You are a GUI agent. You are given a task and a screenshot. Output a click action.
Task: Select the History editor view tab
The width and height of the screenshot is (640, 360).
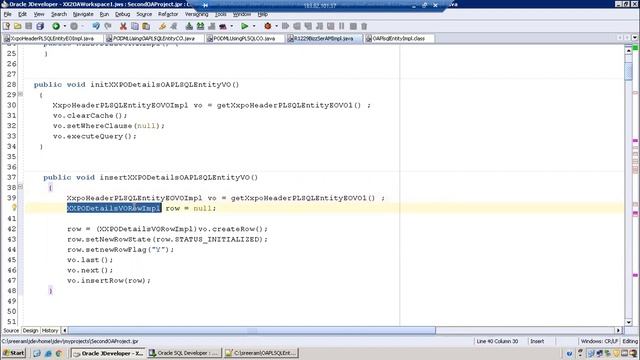click(x=50, y=330)
